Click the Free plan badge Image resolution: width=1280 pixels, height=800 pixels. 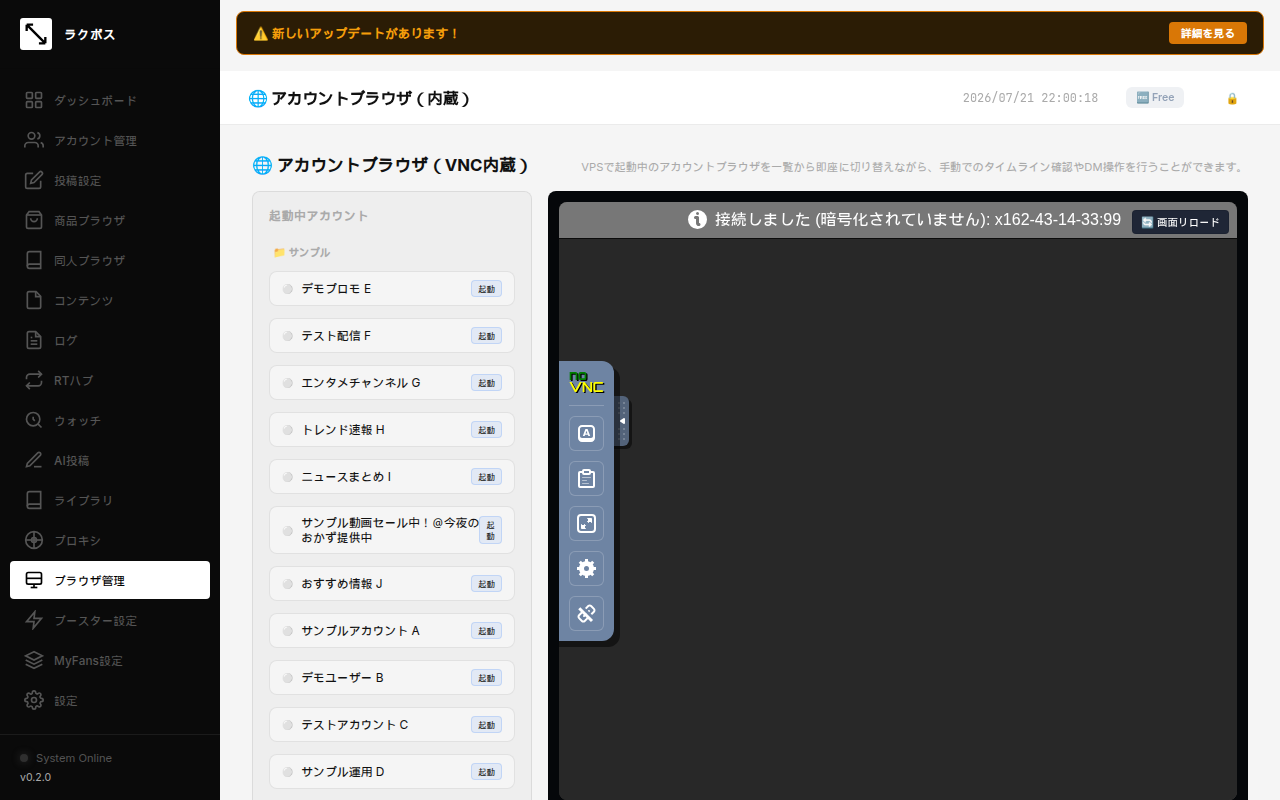[1155, 97]
